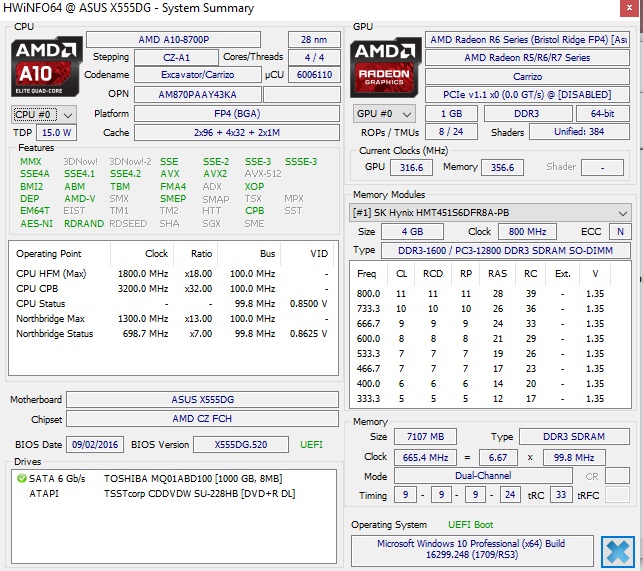
Task: Click the BIOS Version X555DG.520 field
Action: (x=241, y=445)
